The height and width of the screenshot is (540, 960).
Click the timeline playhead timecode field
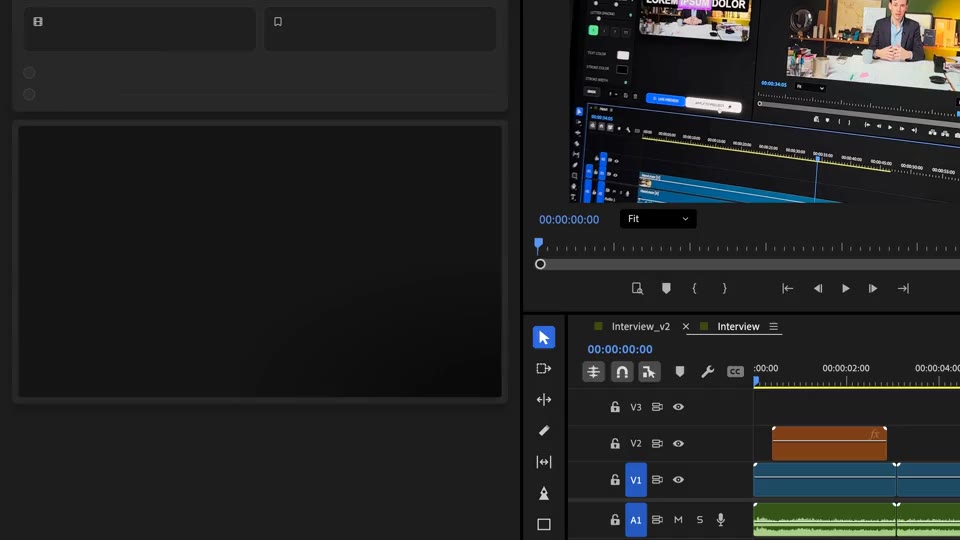coord(620,349)
